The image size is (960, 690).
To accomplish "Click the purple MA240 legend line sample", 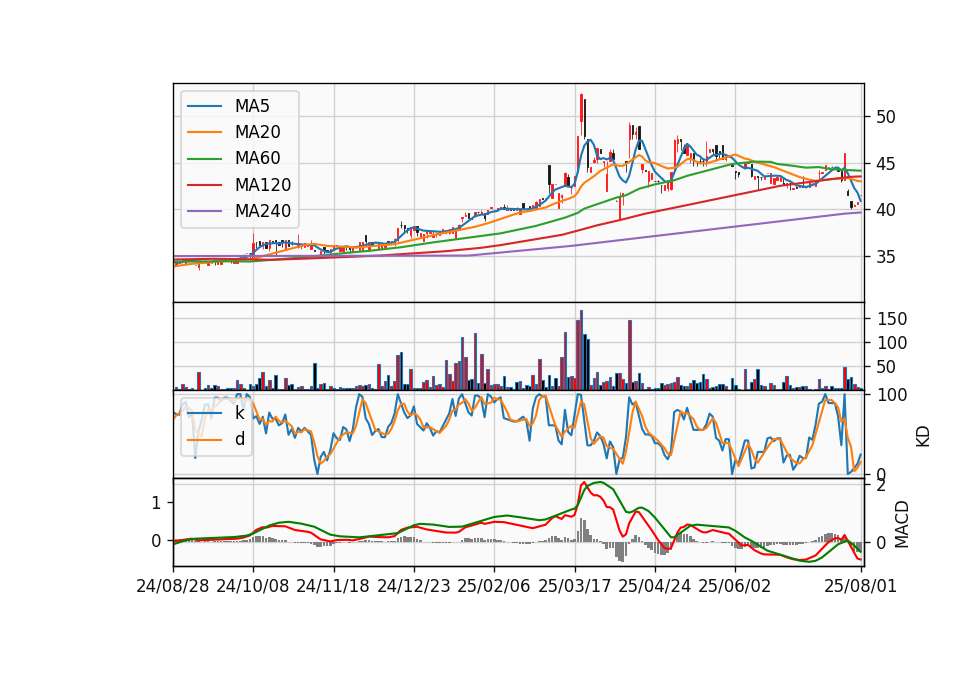I will (204, 211).
